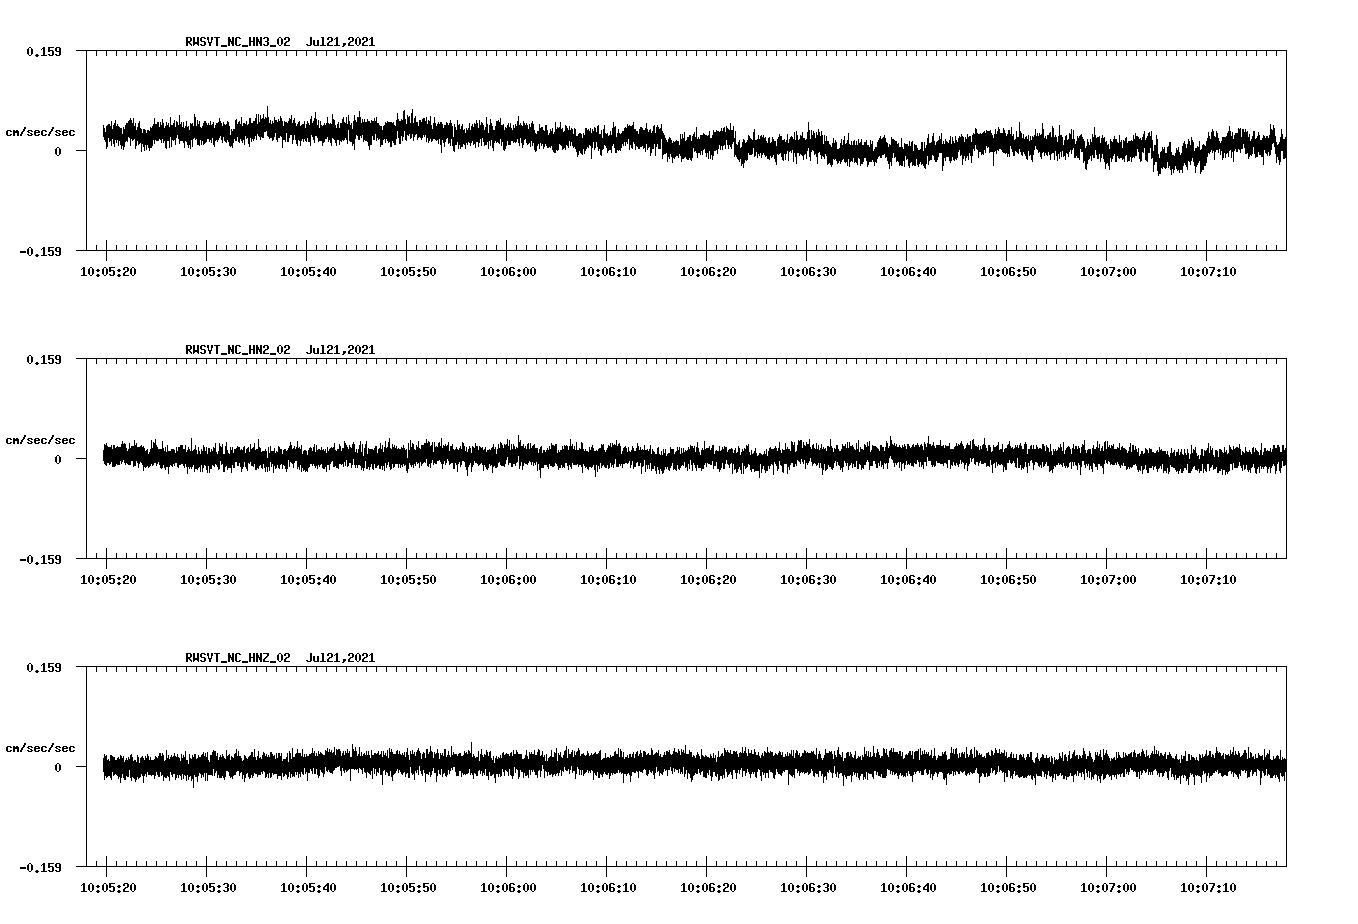1358x924 pixels.
Task: Click the cm/sec/sec label on middle plot
Action: click(x=40, y=439)
